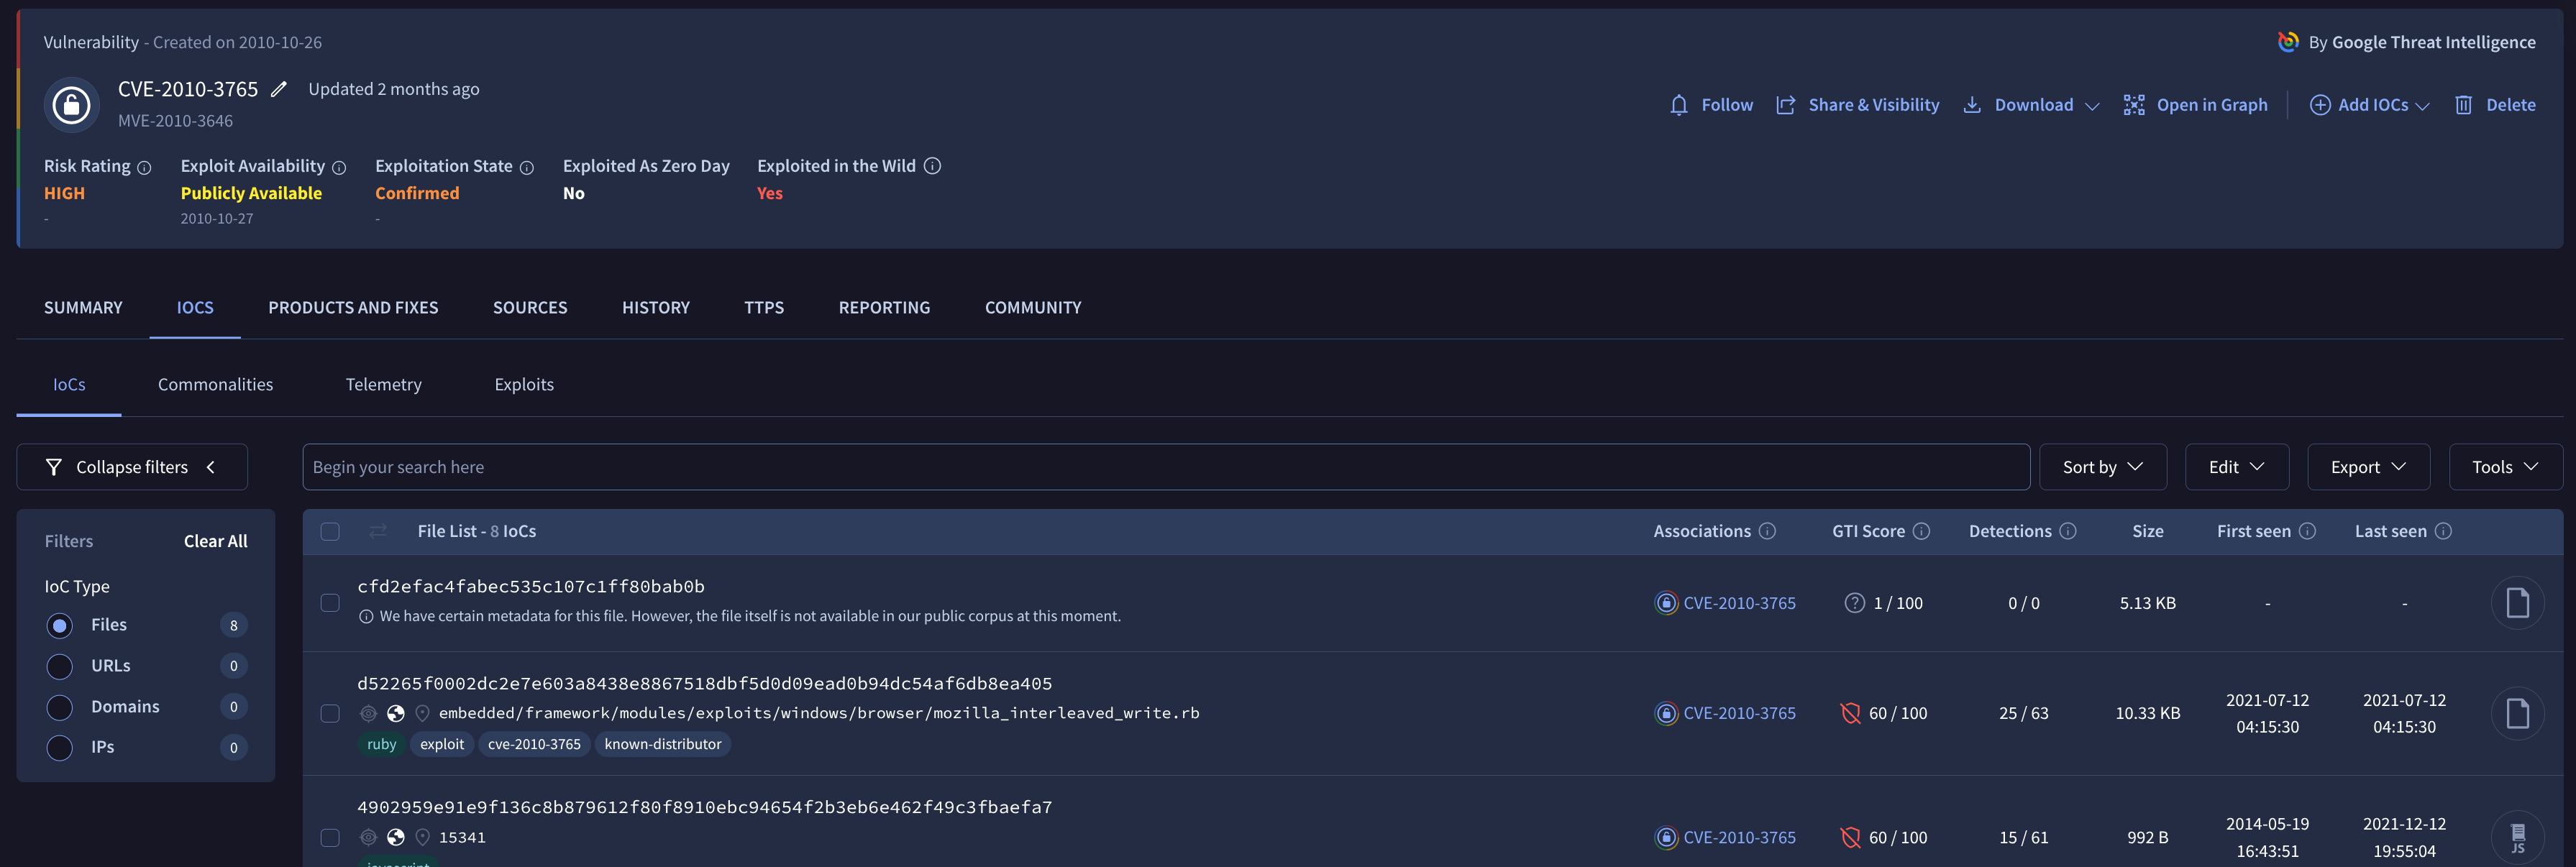2576x867 pixels.
Task: Show info for Exploit Availability
Action: [x=339, y=168]
